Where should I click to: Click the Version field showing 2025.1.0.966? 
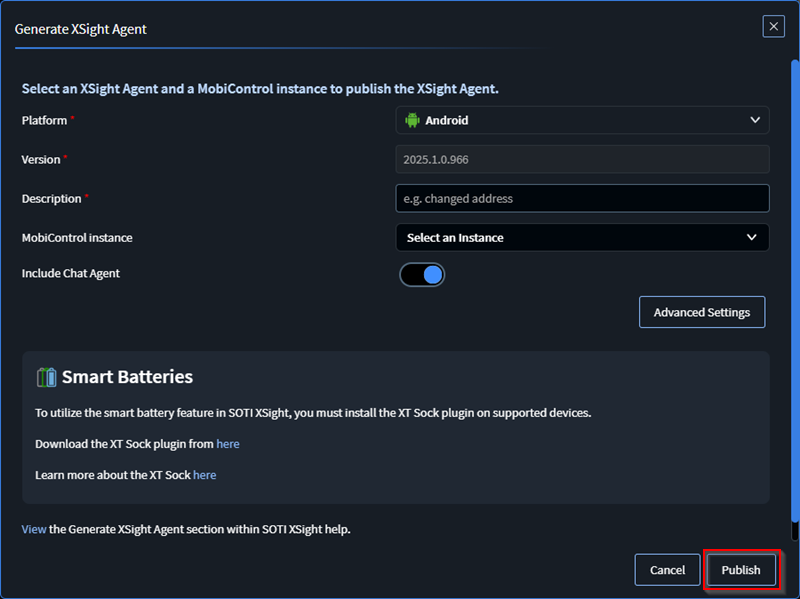pyautogui.click(x=582, y=159)
